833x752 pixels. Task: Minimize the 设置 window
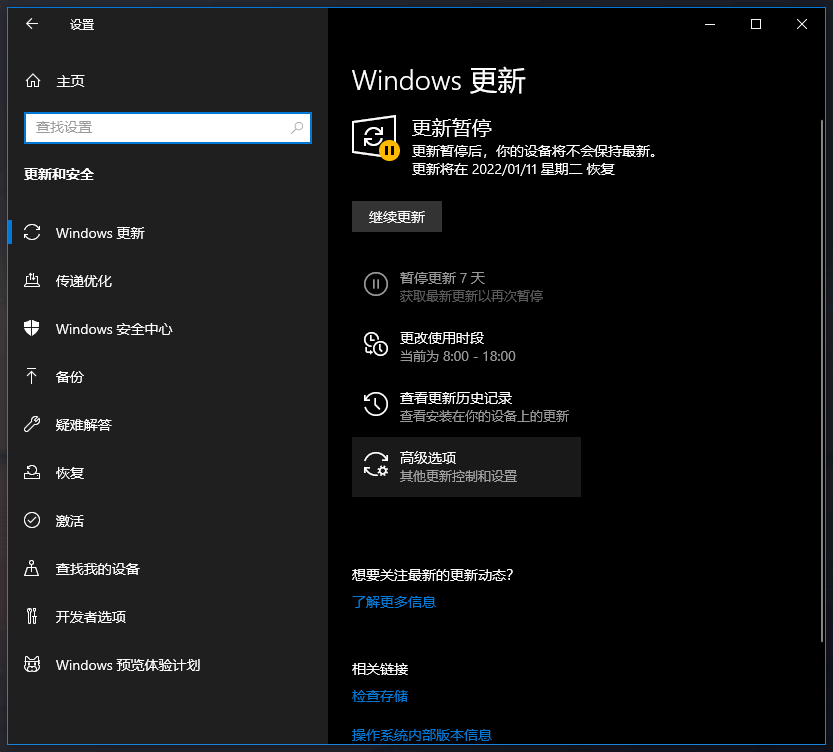[710, 24]
